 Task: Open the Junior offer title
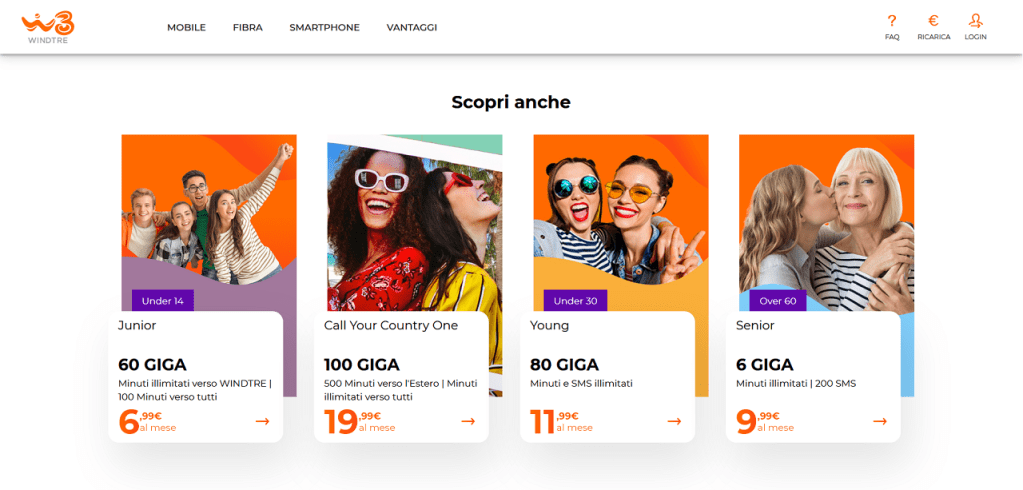137,325
